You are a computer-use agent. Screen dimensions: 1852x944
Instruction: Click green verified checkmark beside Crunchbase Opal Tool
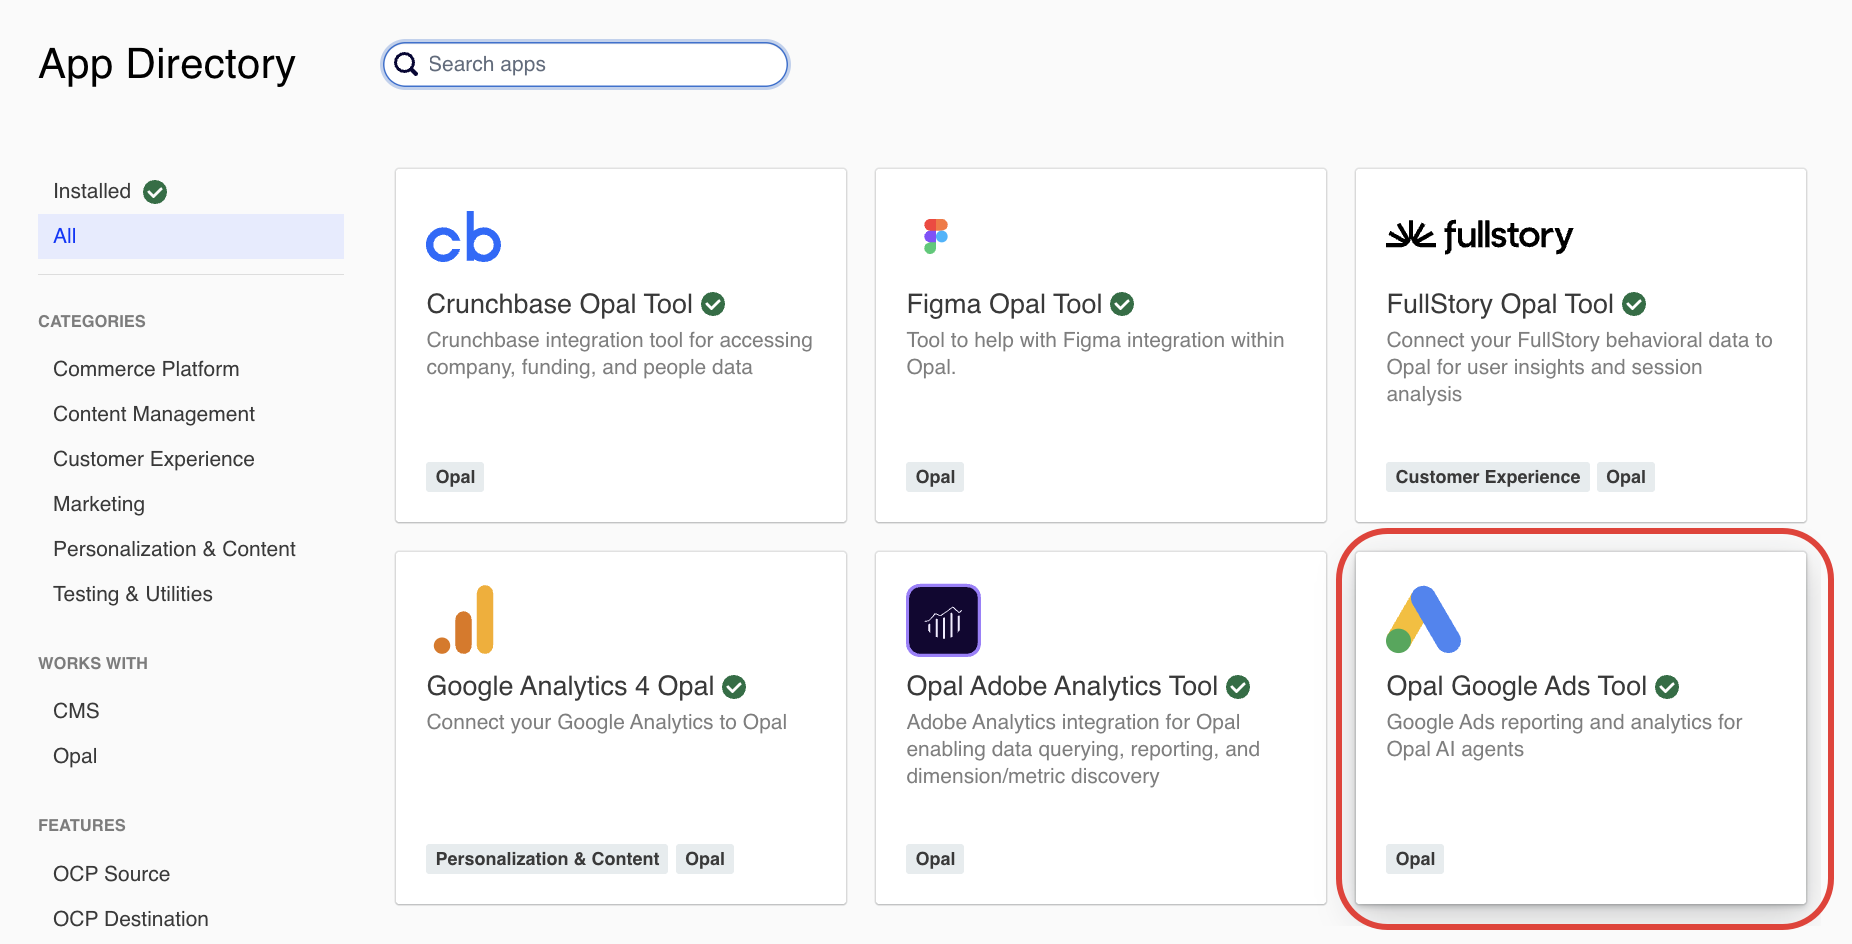(x=713, y=304)
